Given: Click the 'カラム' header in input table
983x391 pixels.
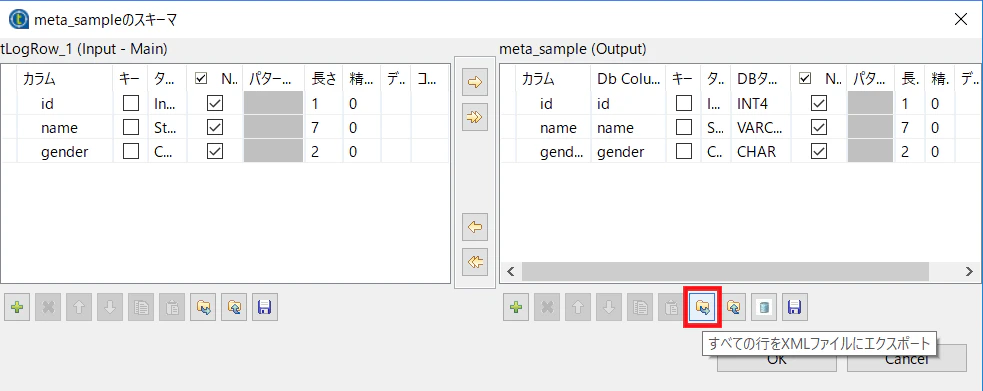Looking at the screenshot, I should (65, 79).
